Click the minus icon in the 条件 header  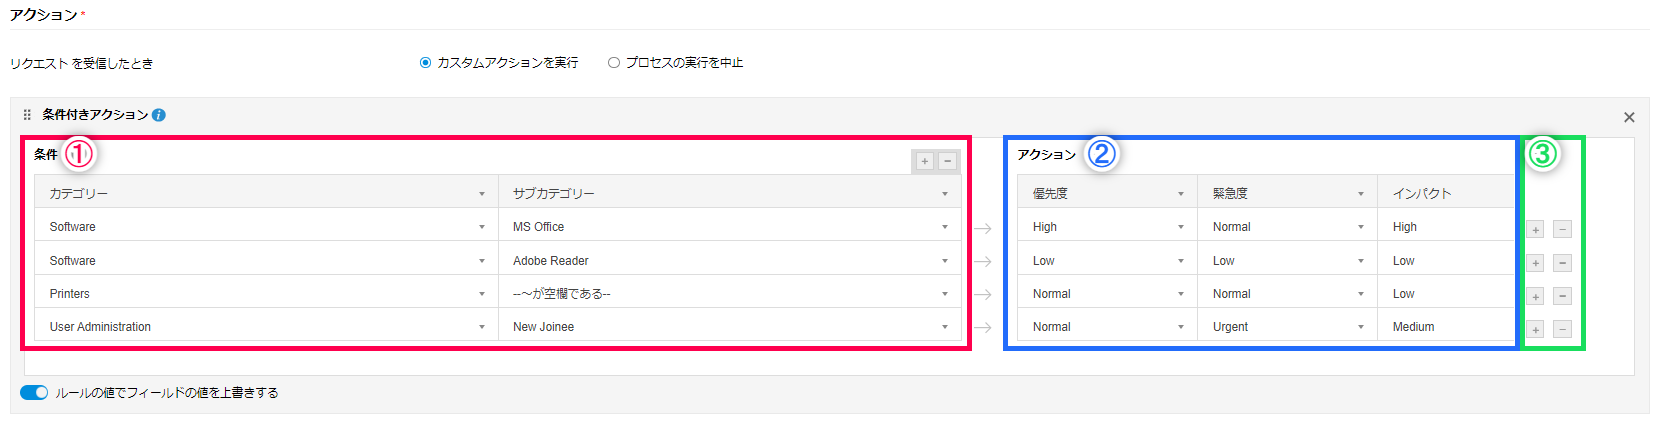pos(947,161)
